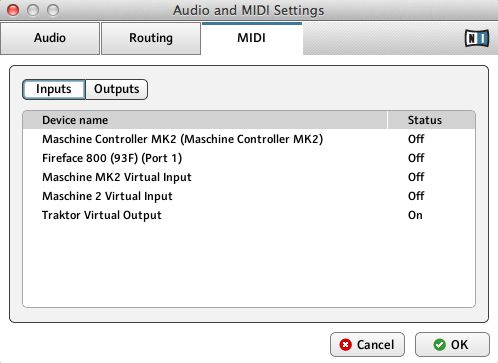Toggle Maschine MK2 Virtual Input status
The width and height of the screenshot is (498, 363).
(x=416, y=177)
